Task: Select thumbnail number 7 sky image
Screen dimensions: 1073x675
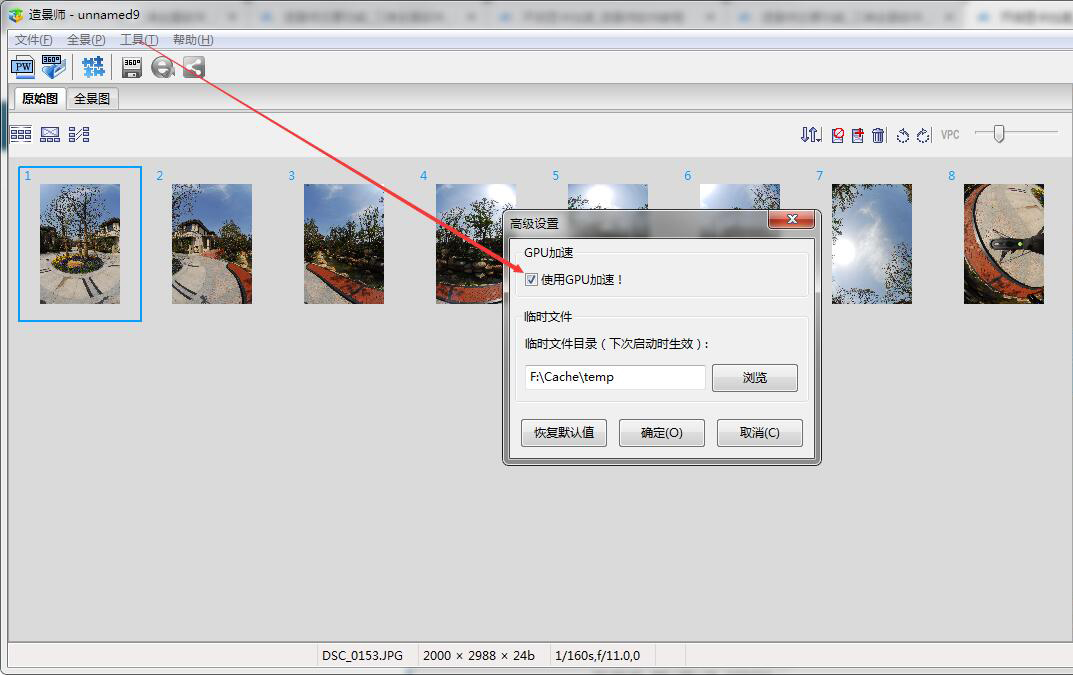Action: [x=871, y=244]
